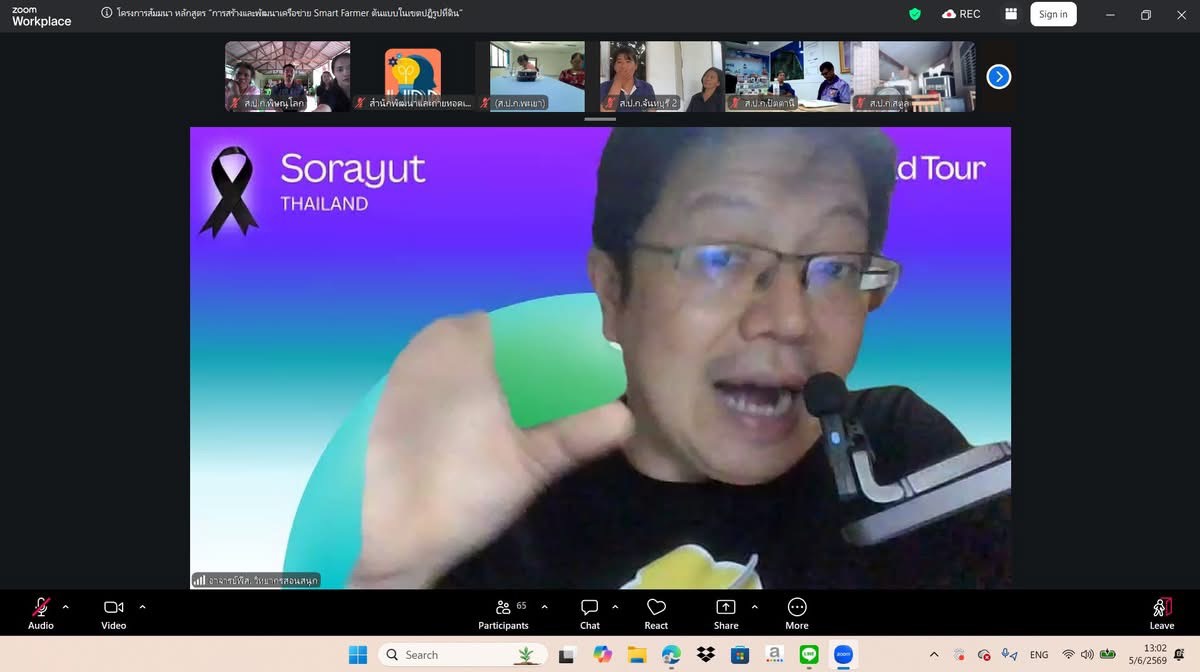Show hidden system tray icons

point(934,655)
